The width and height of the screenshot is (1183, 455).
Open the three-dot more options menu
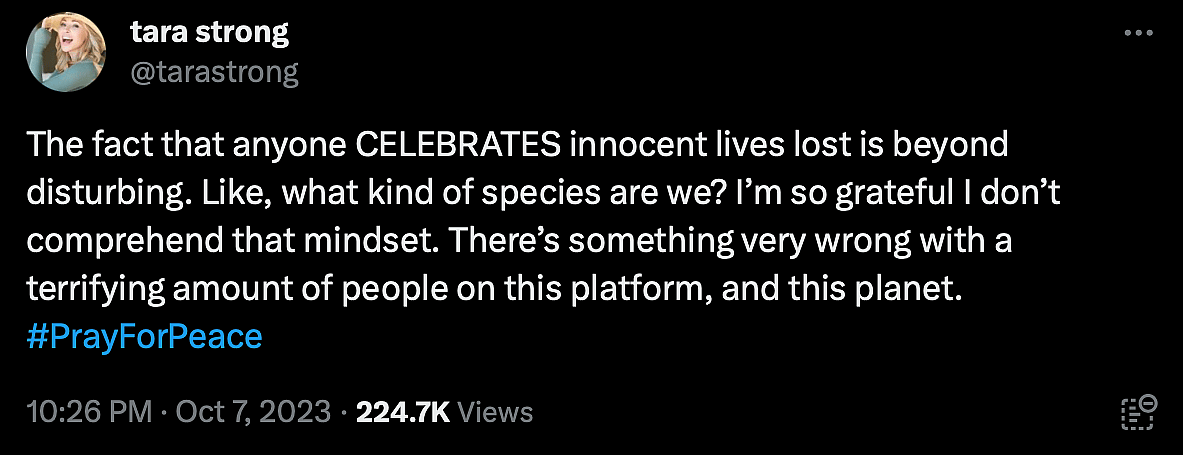pyautogui.click(x=1140, y=33)
